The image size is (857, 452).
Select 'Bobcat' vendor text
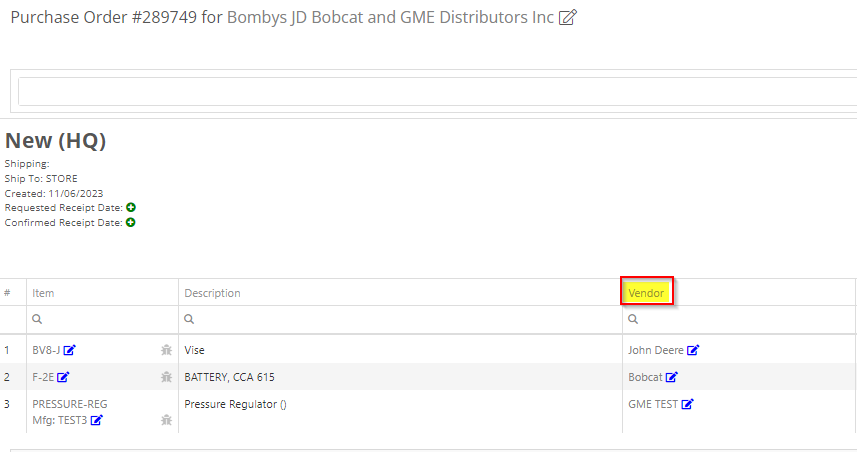pos(645,377)
